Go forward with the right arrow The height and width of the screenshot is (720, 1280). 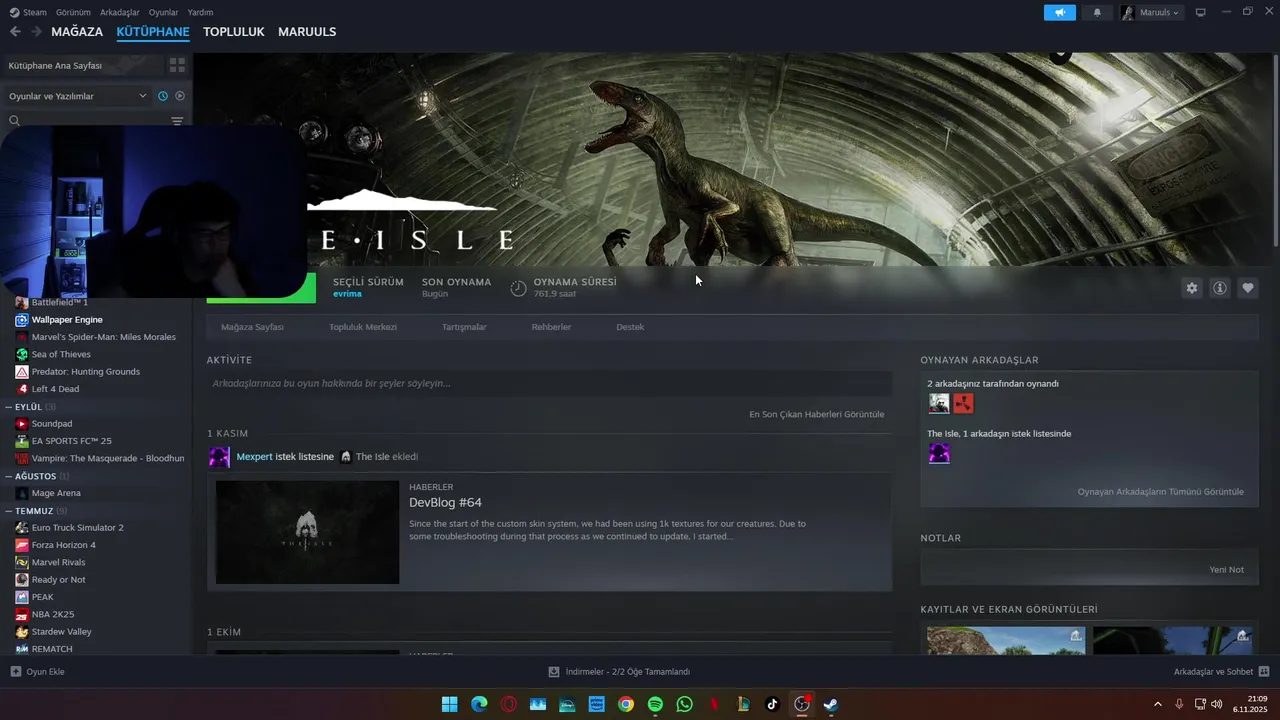(x=37, y=32)
